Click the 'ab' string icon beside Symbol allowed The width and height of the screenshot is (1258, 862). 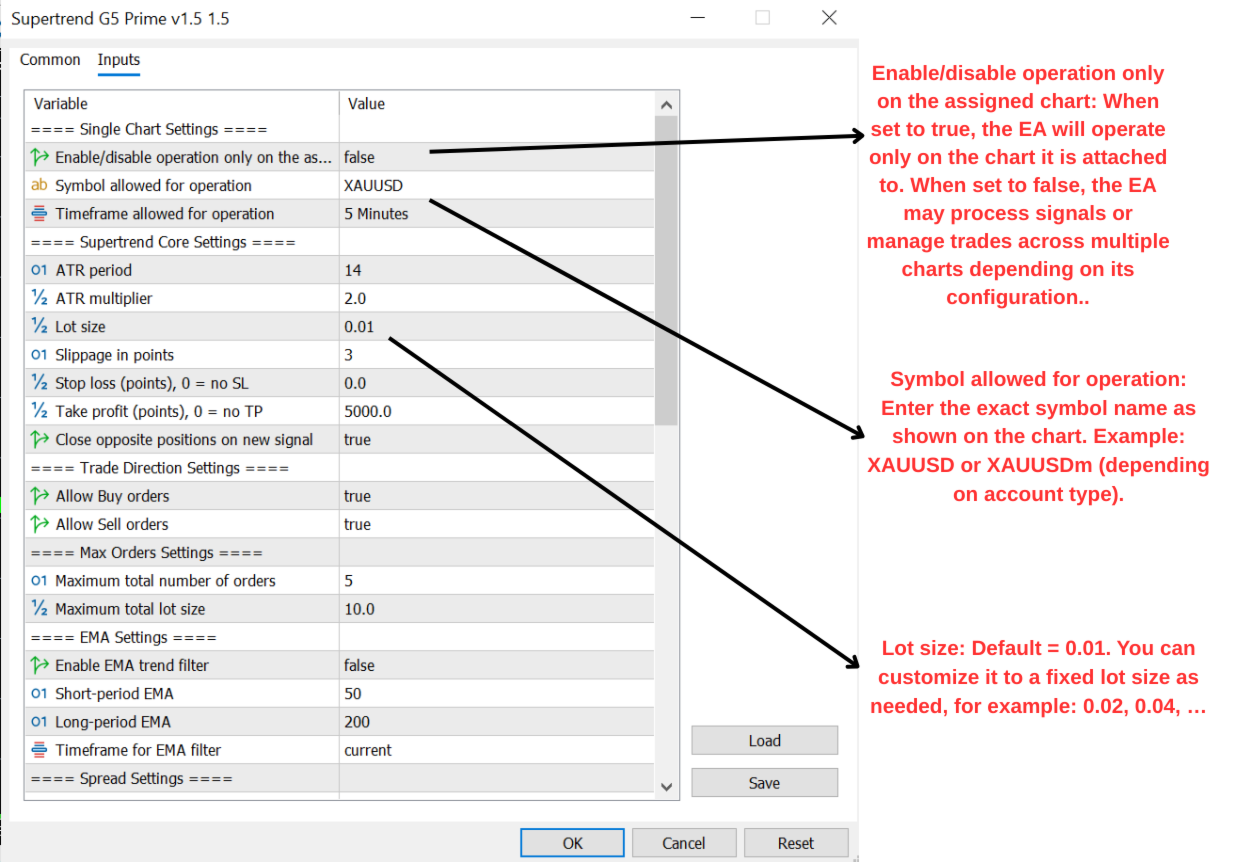pyautogui.click(x=40, y=185)
